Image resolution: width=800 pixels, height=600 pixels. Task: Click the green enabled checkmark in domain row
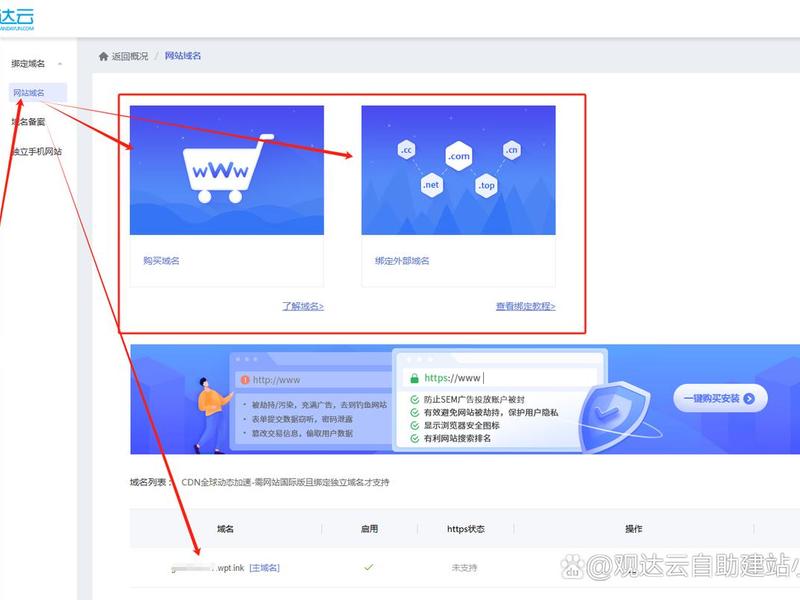[369, 567]
